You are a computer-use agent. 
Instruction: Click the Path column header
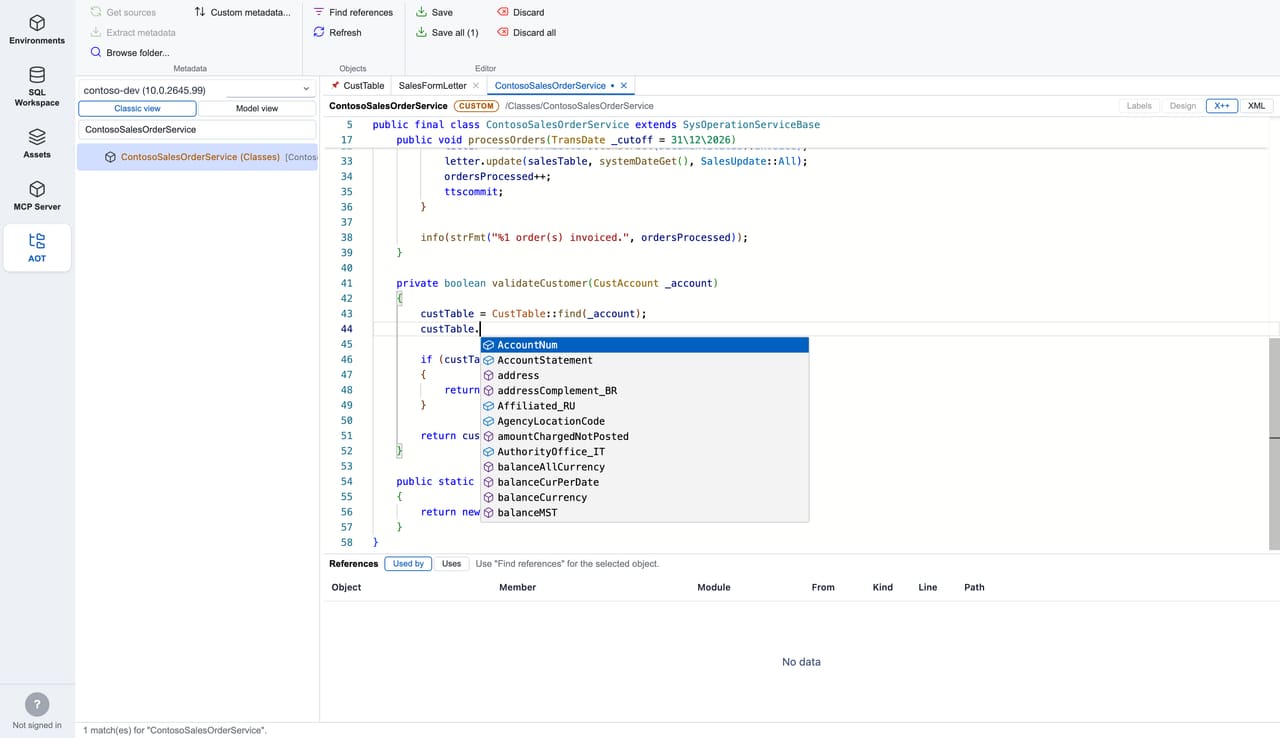(974, 587)
